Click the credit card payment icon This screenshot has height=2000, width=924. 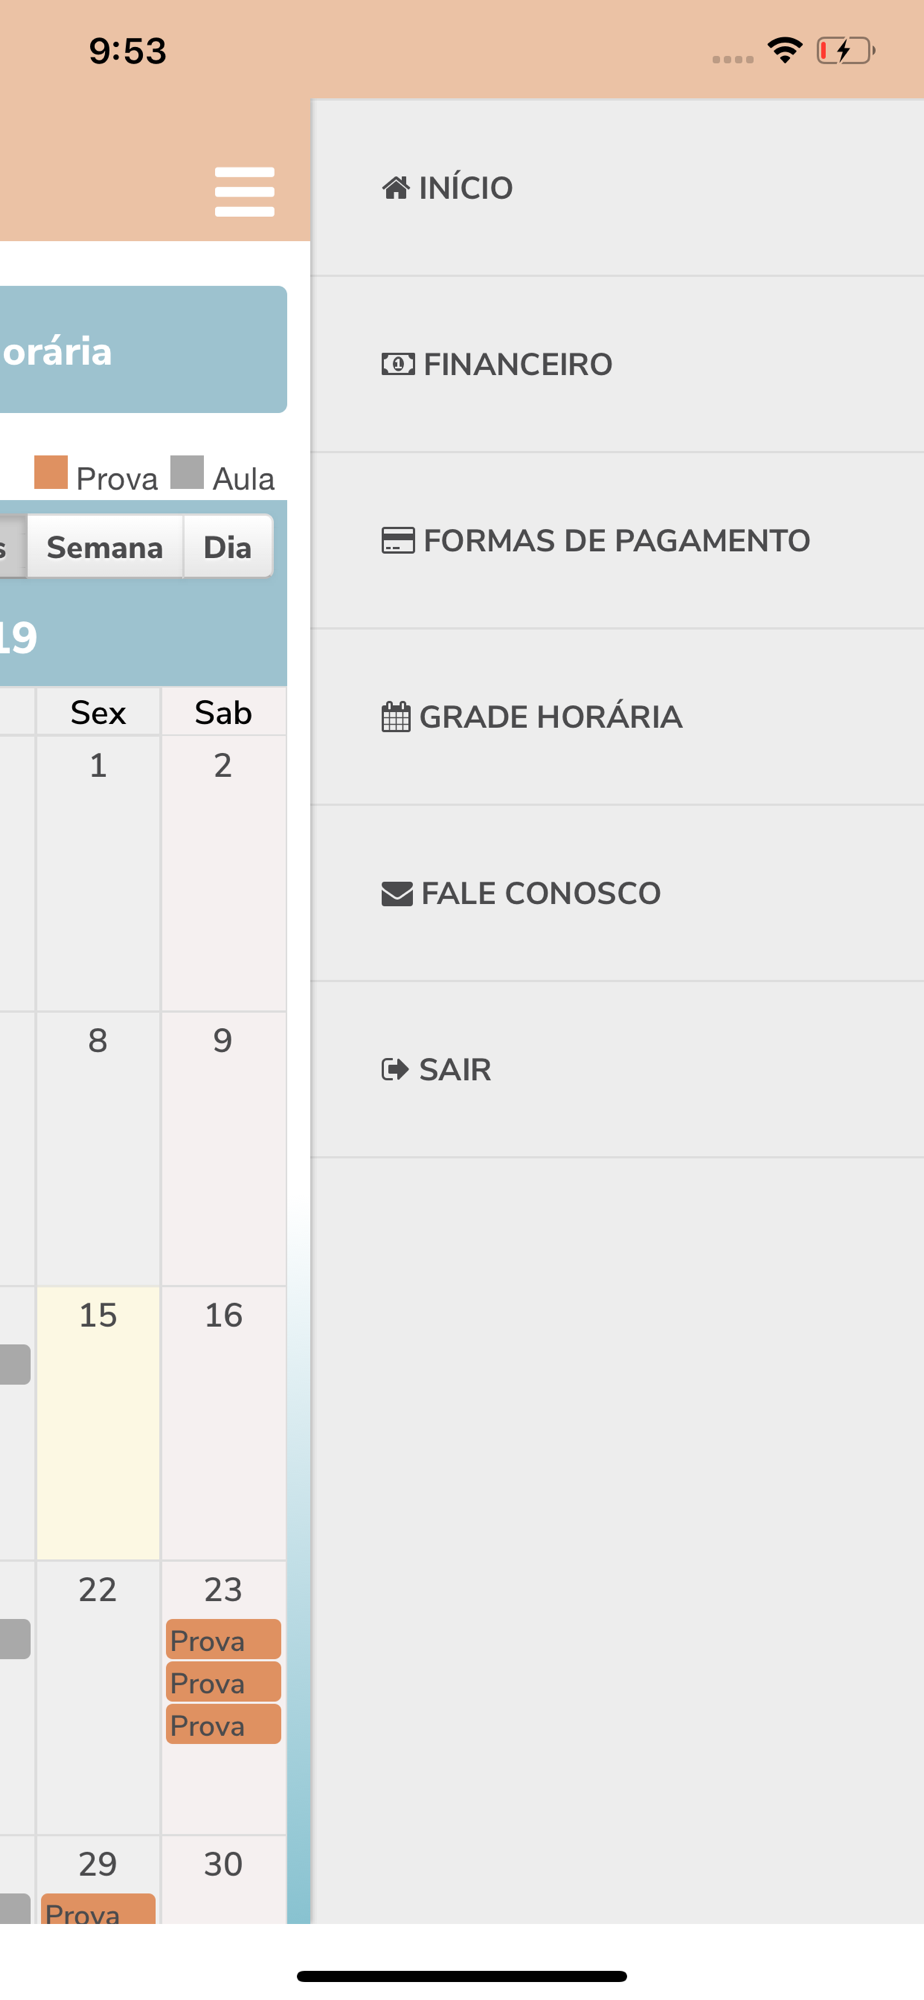click(x=398, y=541)
